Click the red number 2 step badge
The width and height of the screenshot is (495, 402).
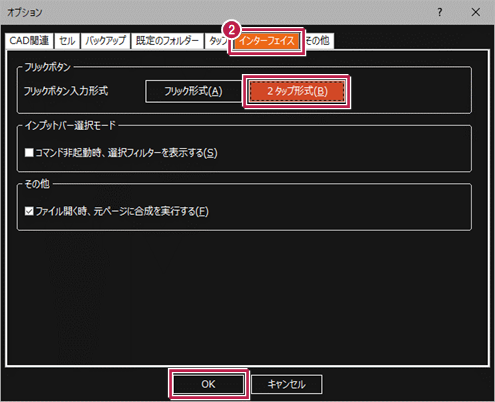[x=231, y=30]
